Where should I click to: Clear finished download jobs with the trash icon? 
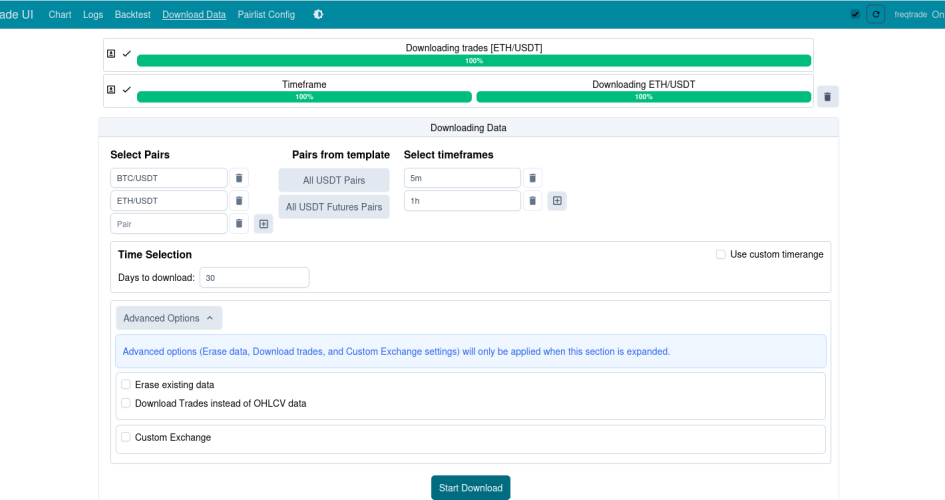[827, 96]
